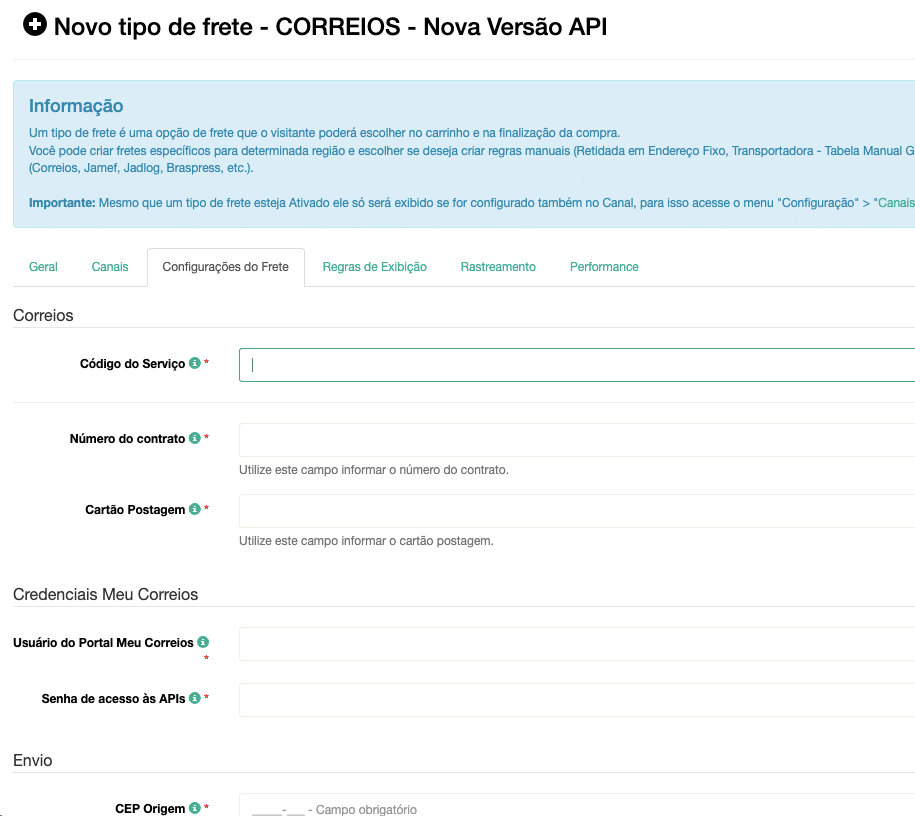Open info icon for Código do Serviço
This screenshot has width=915, height=816.
(195, 363)
